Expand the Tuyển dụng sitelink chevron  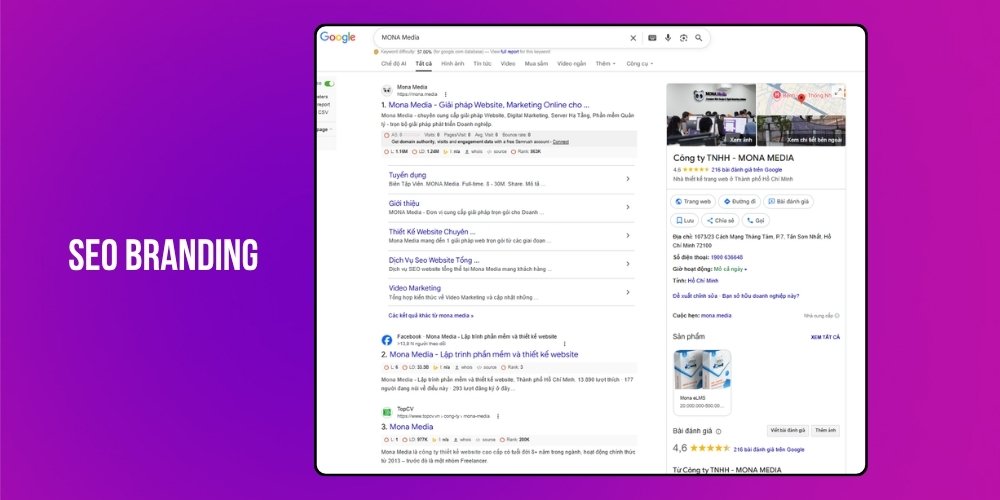pyautogui.click(x=628, y=179)
